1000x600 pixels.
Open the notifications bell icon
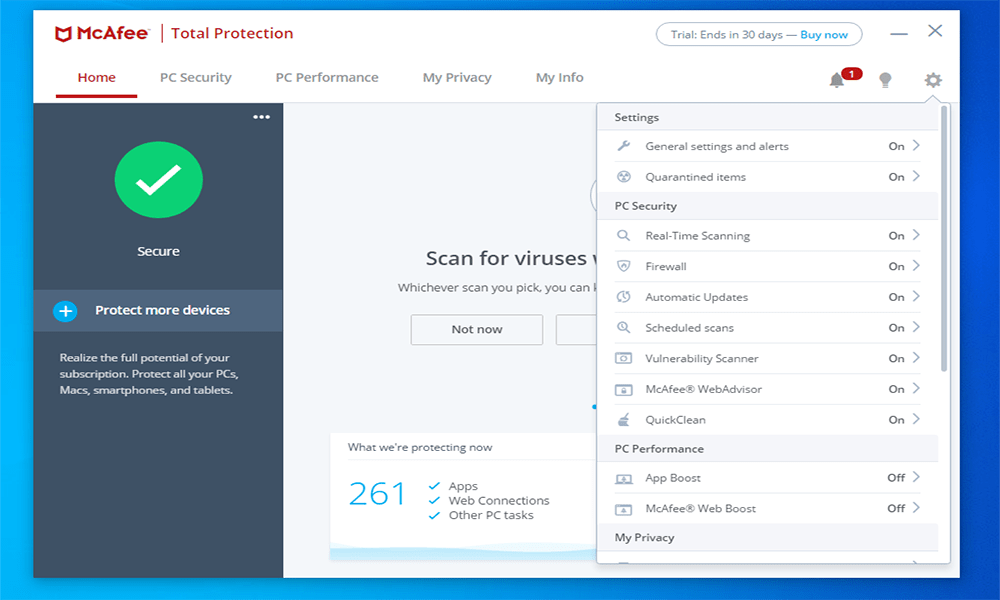837,80
